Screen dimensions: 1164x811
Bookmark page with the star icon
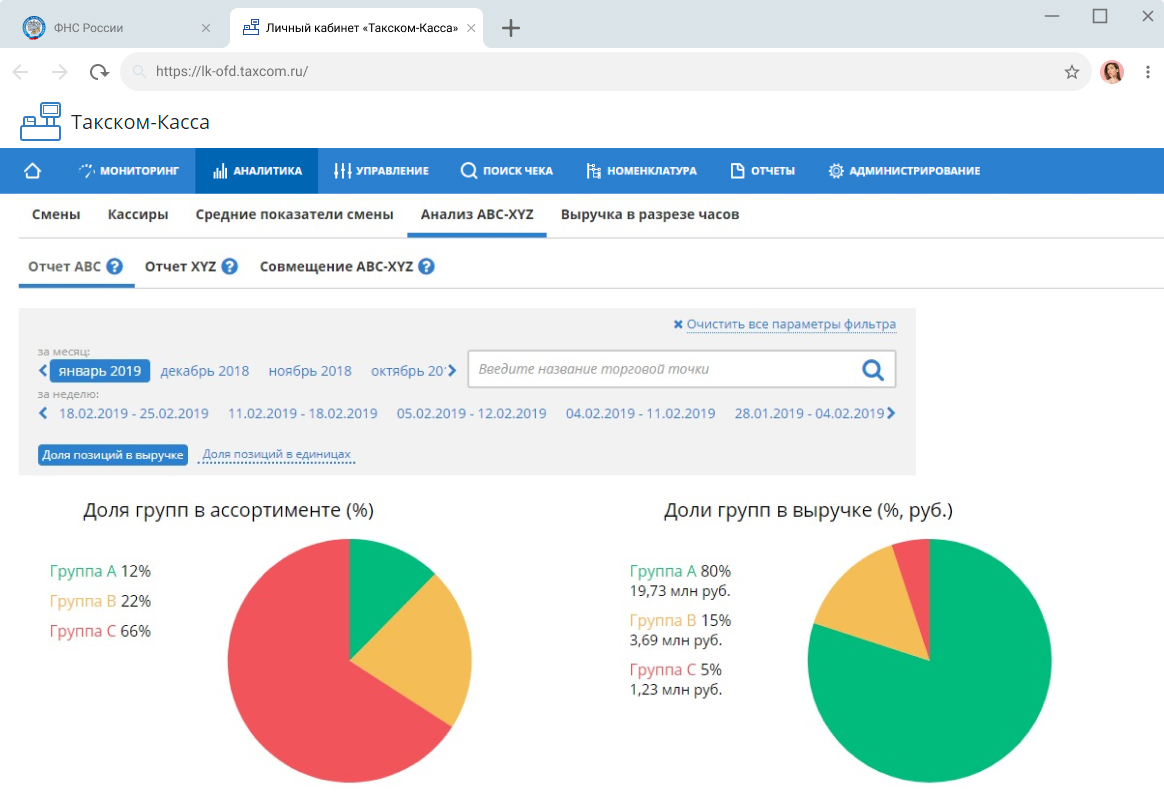coord(1071,72)
